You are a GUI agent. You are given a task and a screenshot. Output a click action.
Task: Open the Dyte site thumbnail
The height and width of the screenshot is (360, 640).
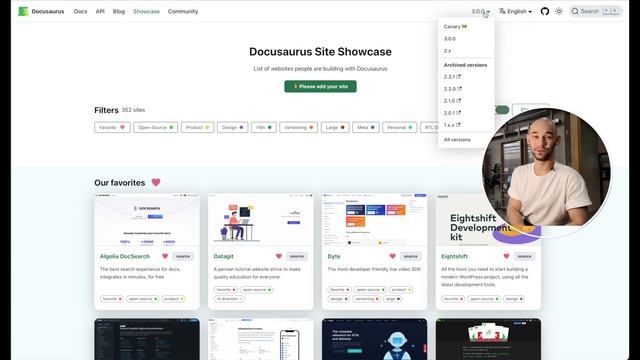pos(374,220)
